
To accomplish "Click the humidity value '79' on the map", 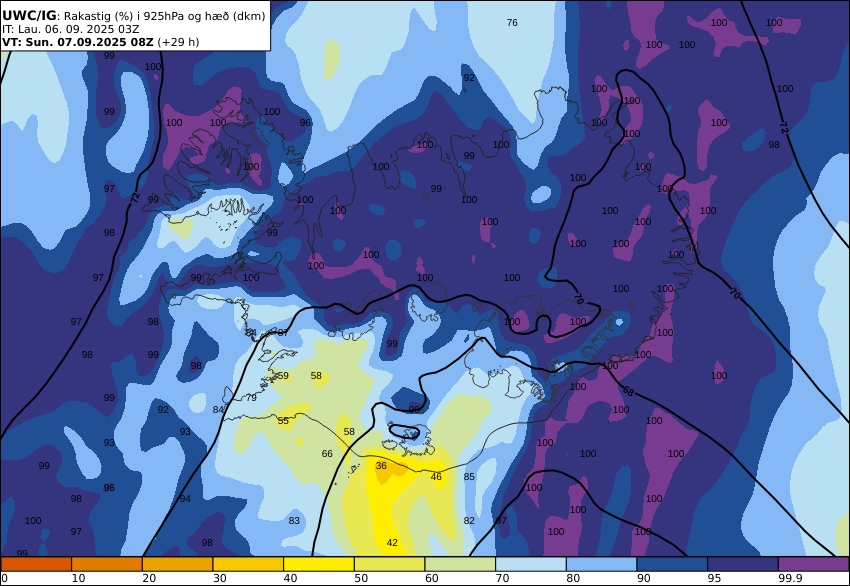I will [251, 398].
